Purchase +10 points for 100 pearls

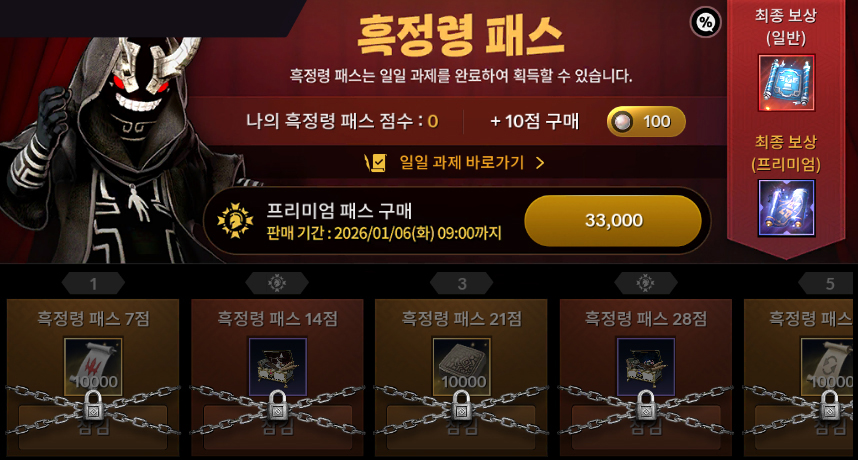click(x=646, y=121)
